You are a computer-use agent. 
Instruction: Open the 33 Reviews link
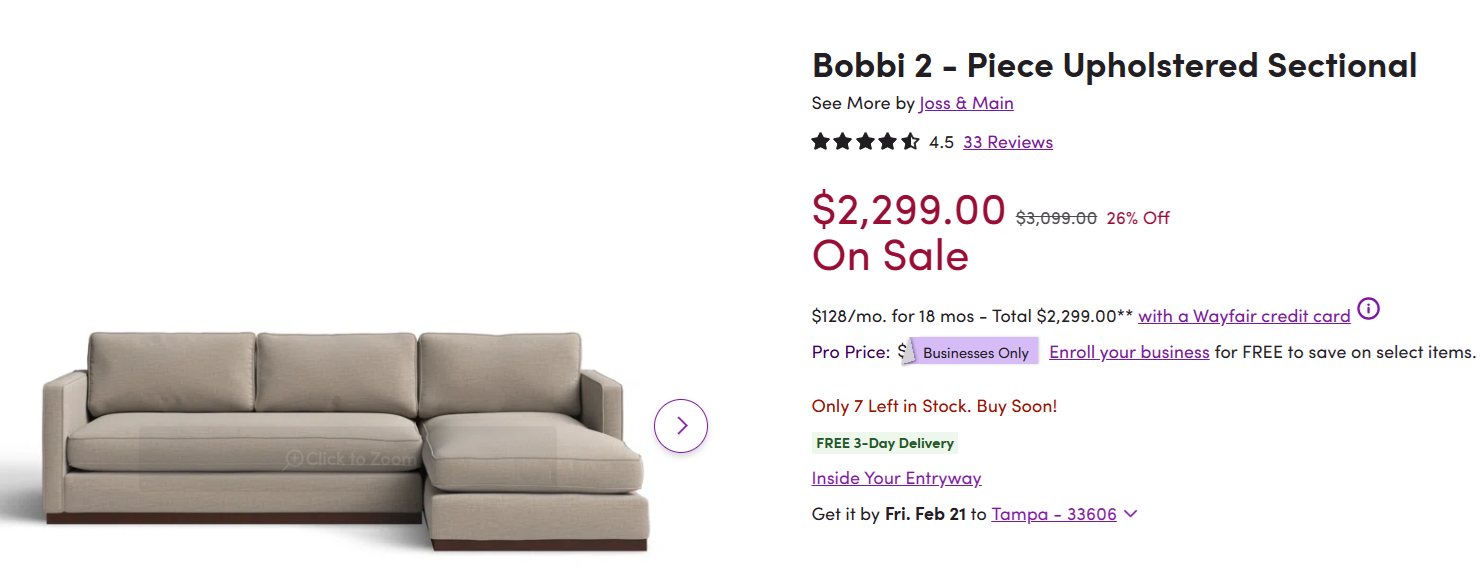click(1007, 142)
